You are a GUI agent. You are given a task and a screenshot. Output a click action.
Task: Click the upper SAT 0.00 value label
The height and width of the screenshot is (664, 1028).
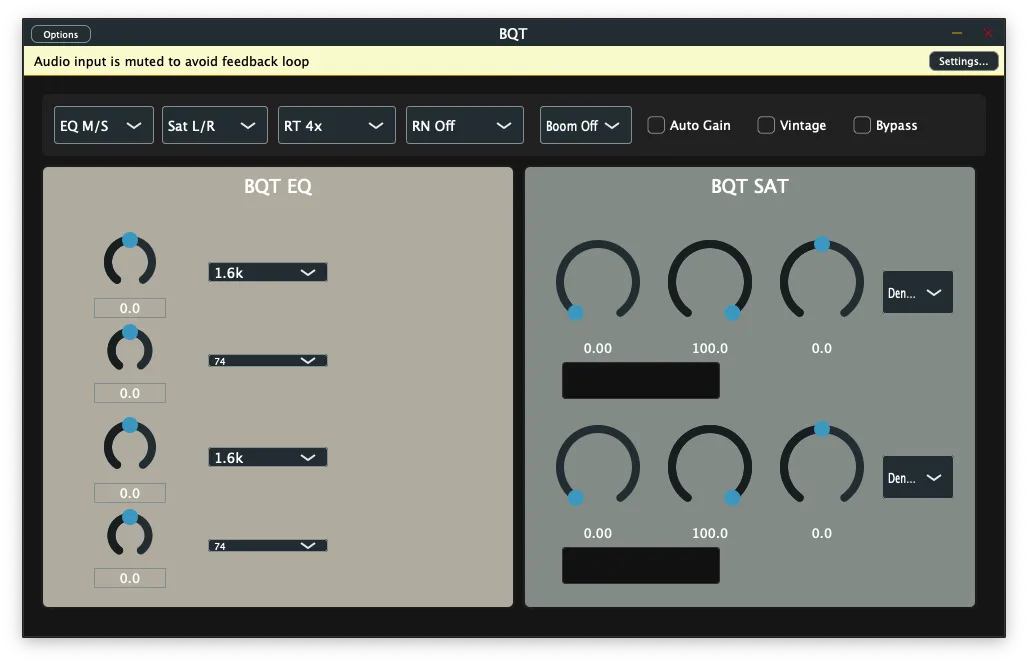point(598,348)
